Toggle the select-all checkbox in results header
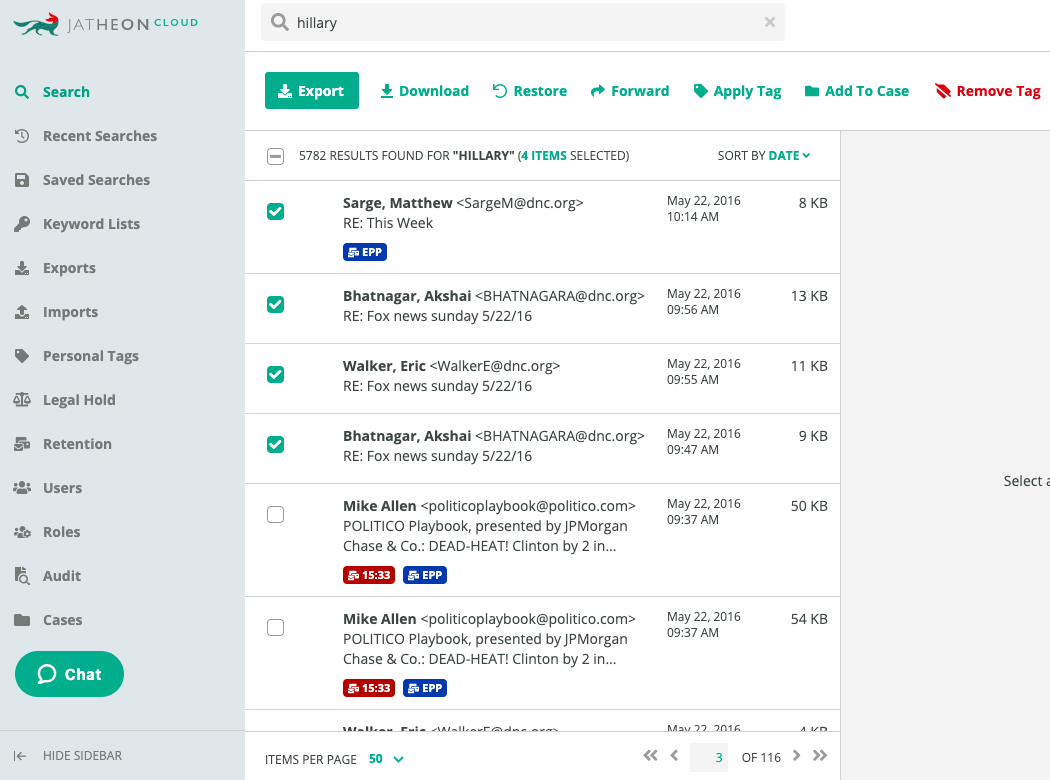Screen dimensions: 1050x780 point(275,156)
